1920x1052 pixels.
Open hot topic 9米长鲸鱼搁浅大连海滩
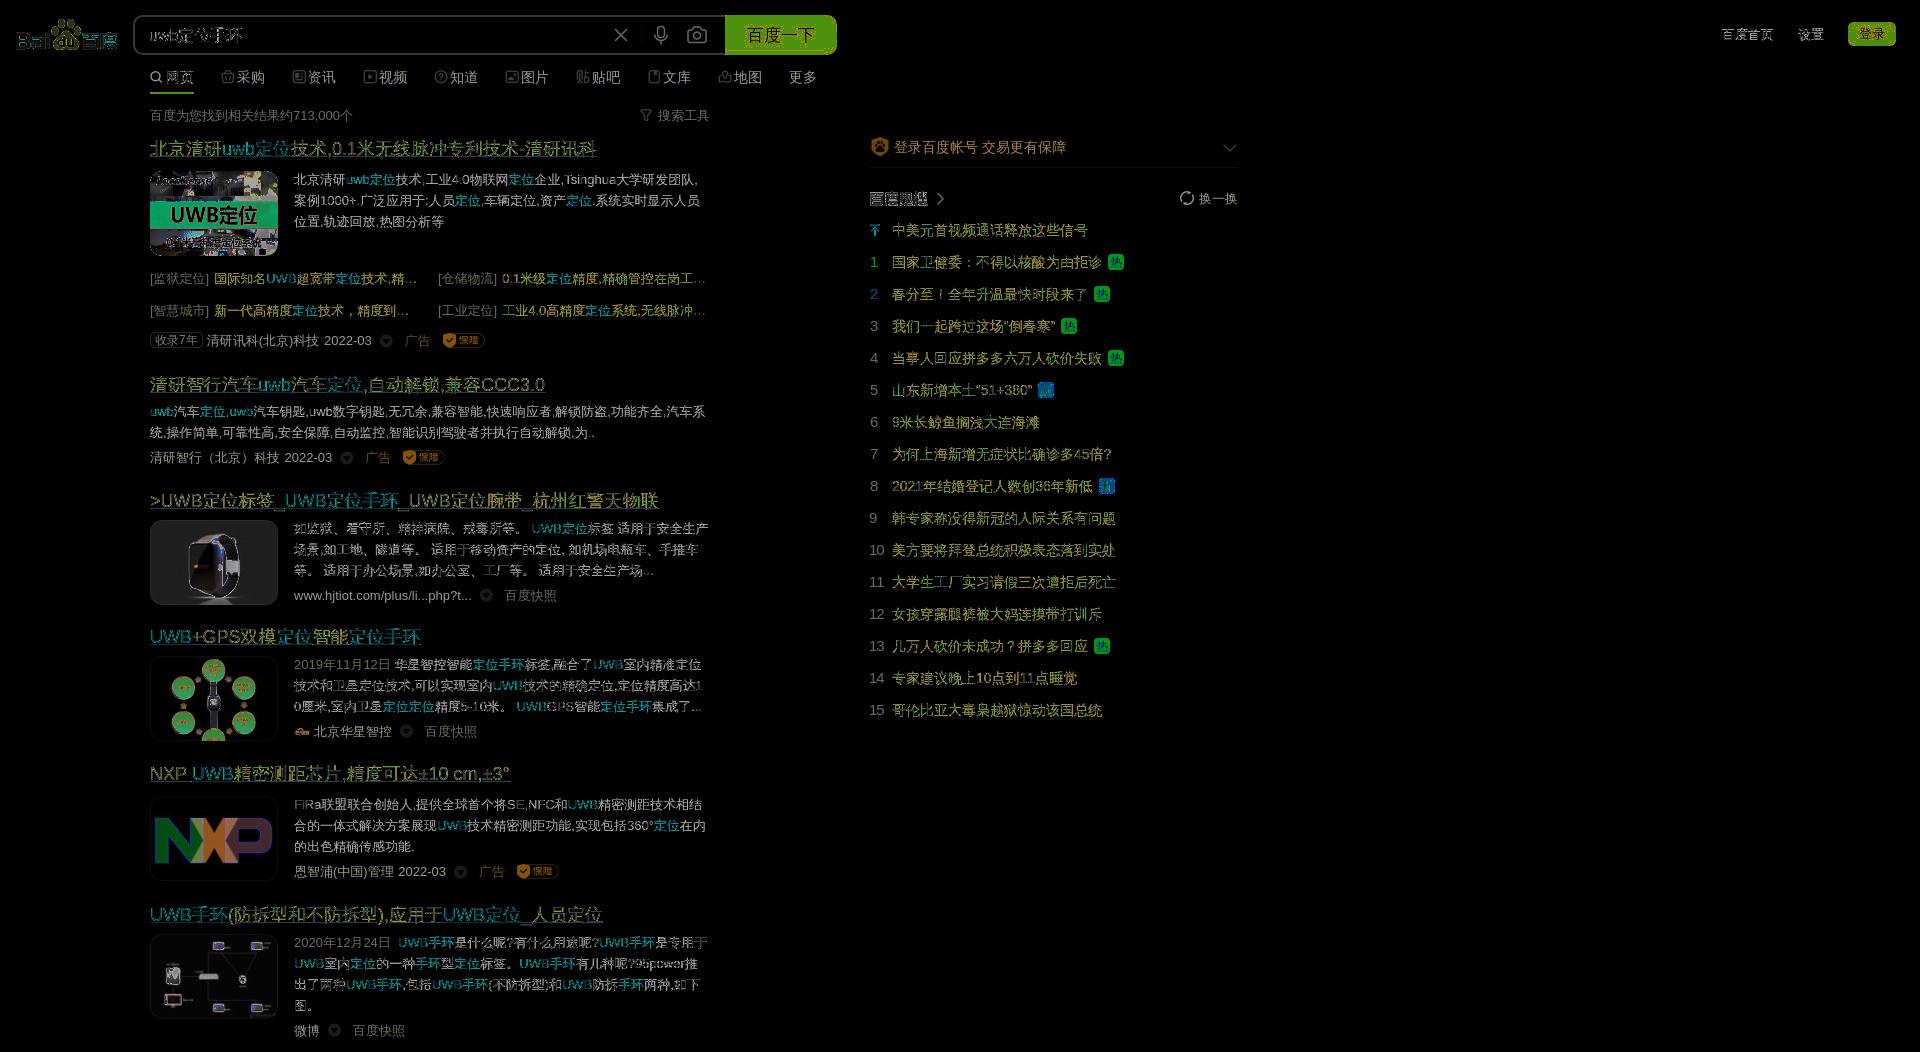[x=965, y=423]
